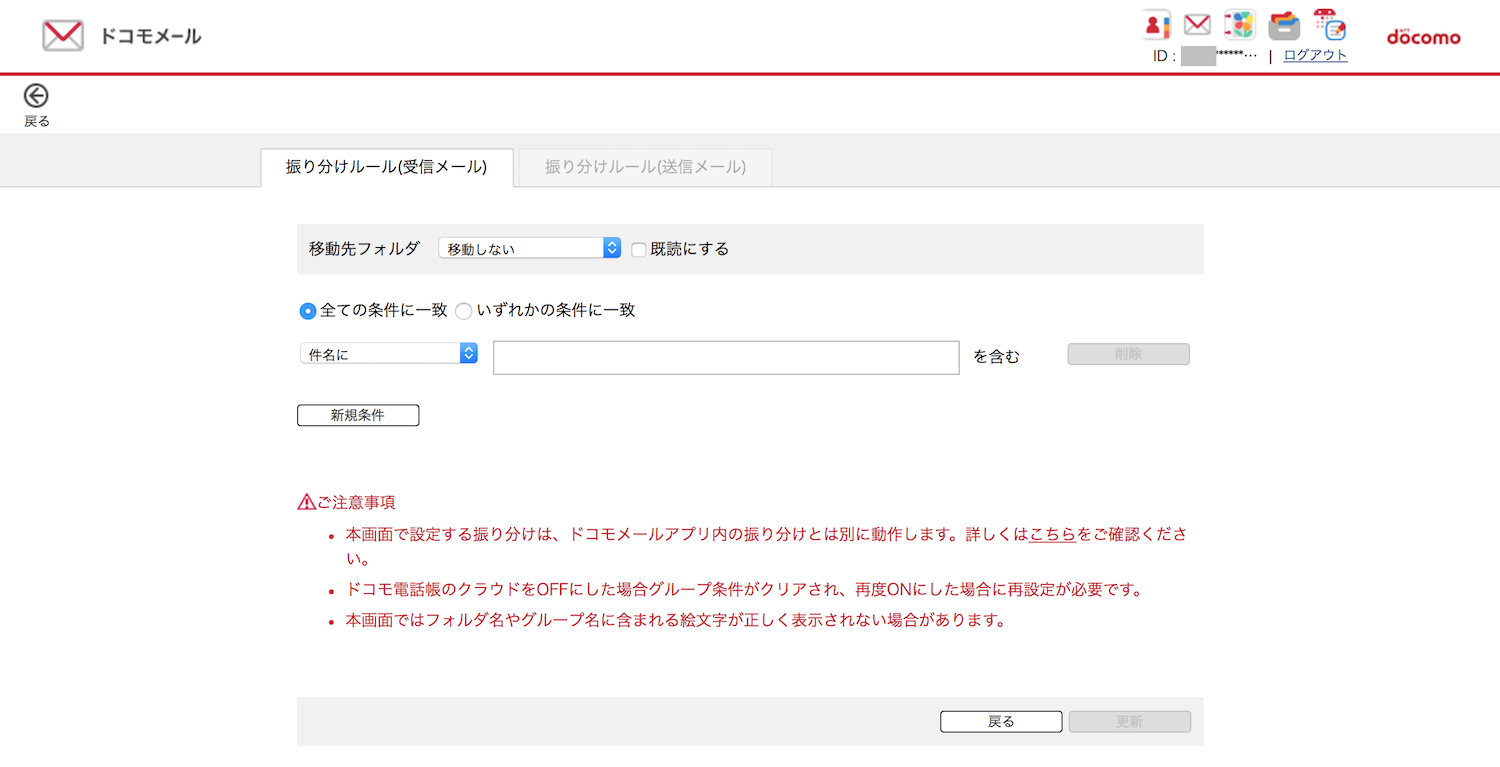This screenshot has height=767, width=1500.
Task: Select 全ての条件に一致 radio button
Action: coord(308,311)
